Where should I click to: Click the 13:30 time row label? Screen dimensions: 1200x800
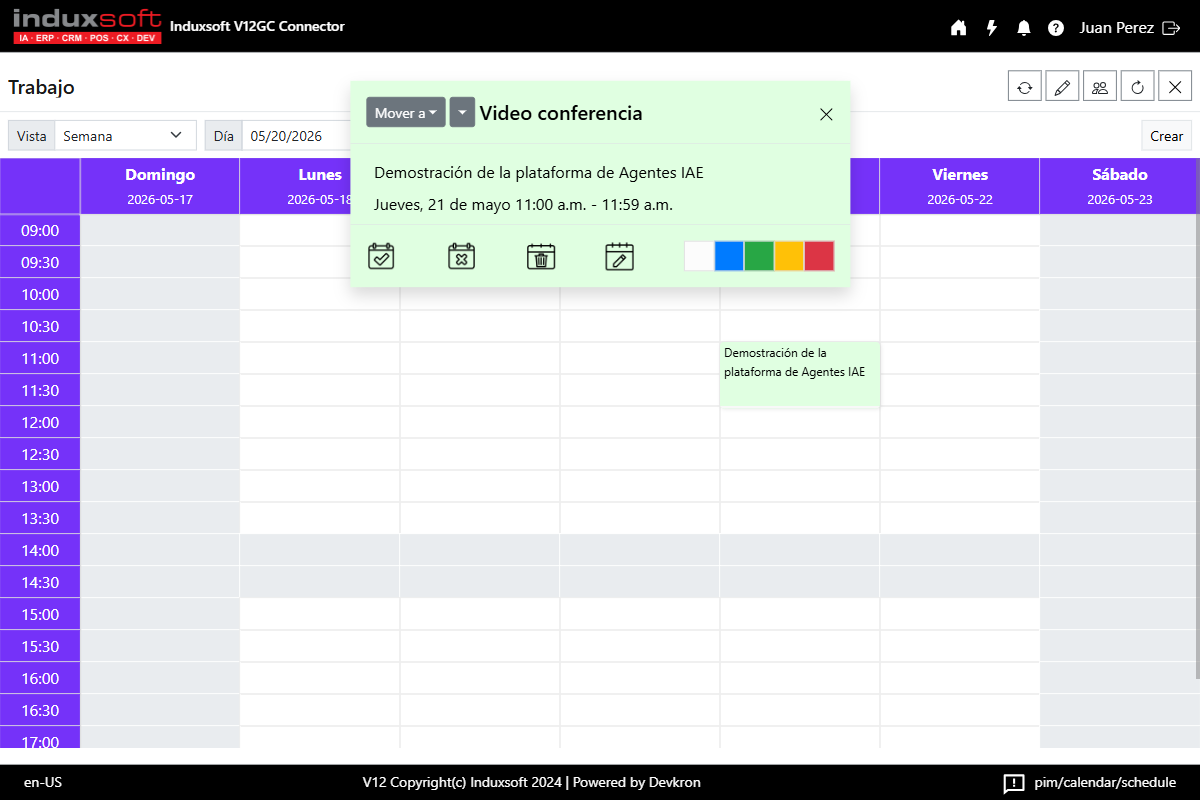pyautogui.click(x=40, y=518)
